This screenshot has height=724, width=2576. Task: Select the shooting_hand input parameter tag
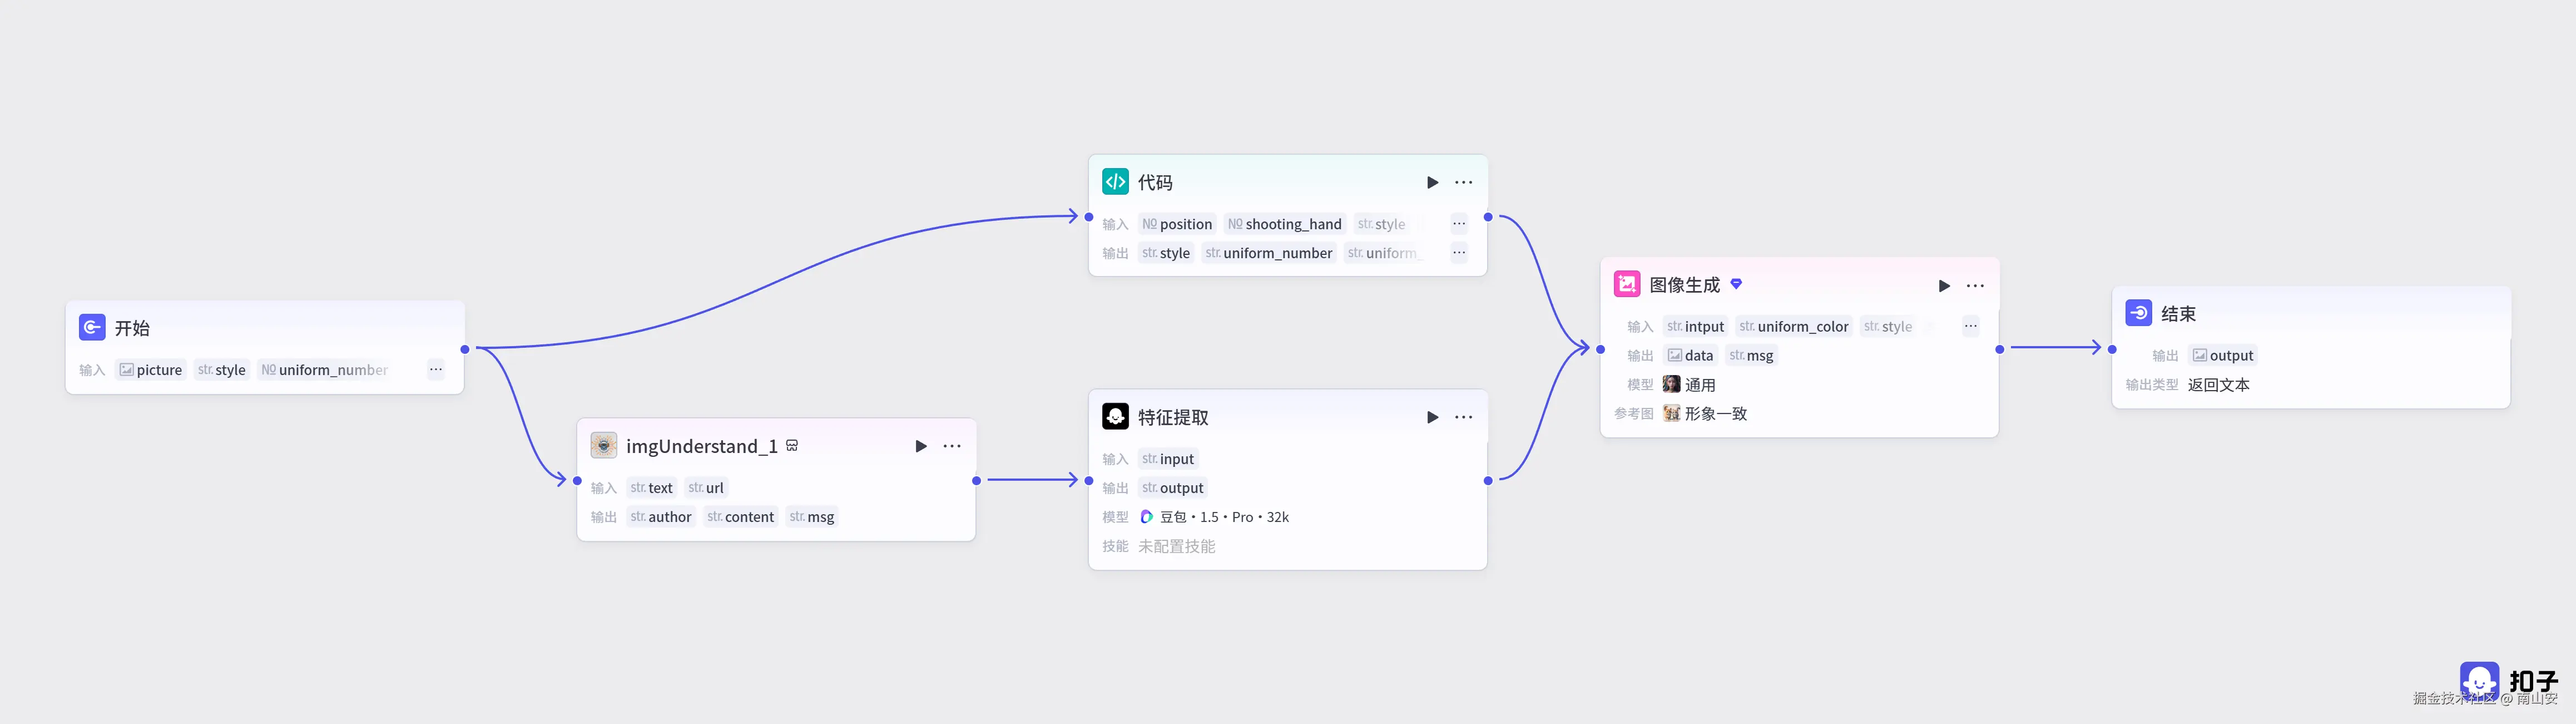click(x=1285, y=224)
